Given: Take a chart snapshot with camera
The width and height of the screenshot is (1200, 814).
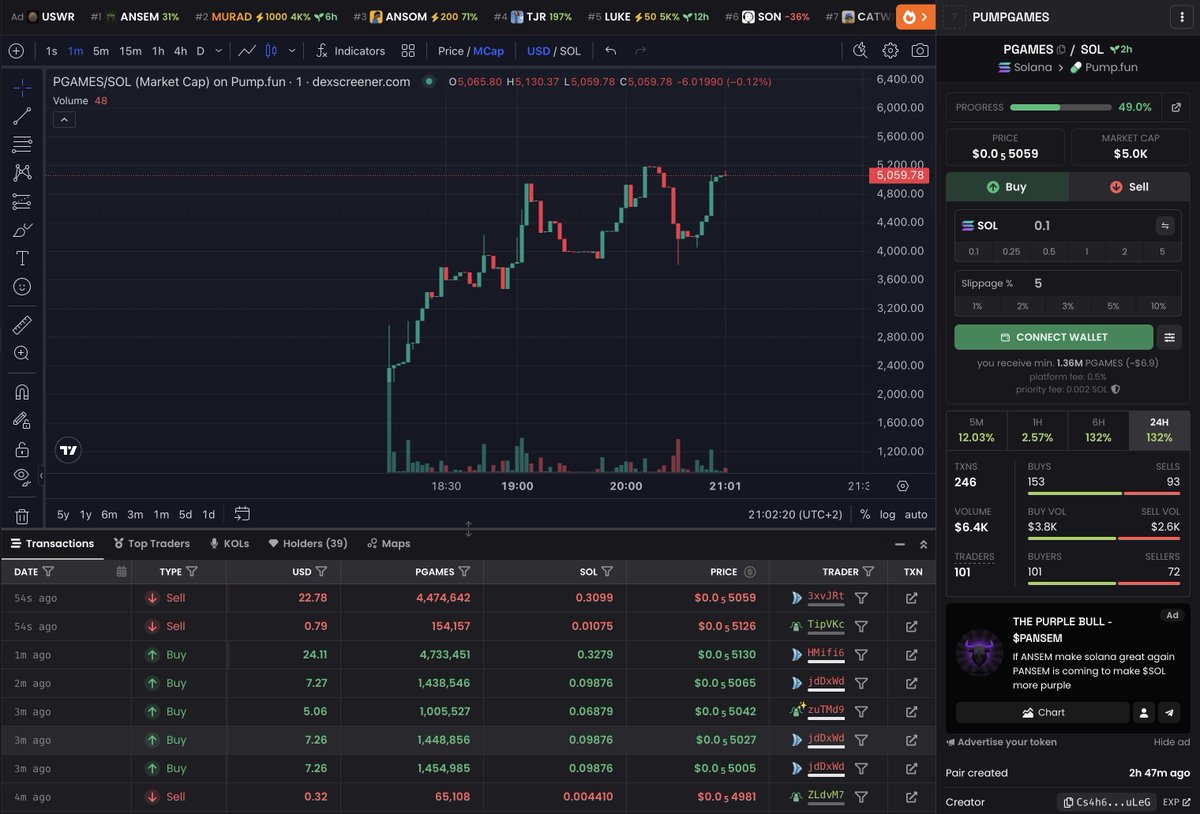Looking at the screenshot, I should tap(920, 51).
